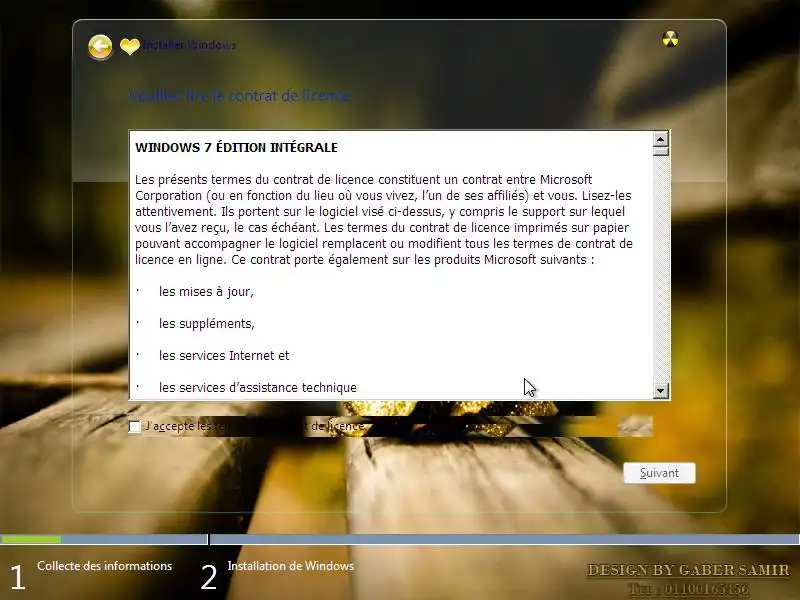Click the line 'les mises à jour,'

tap(206, 291)
